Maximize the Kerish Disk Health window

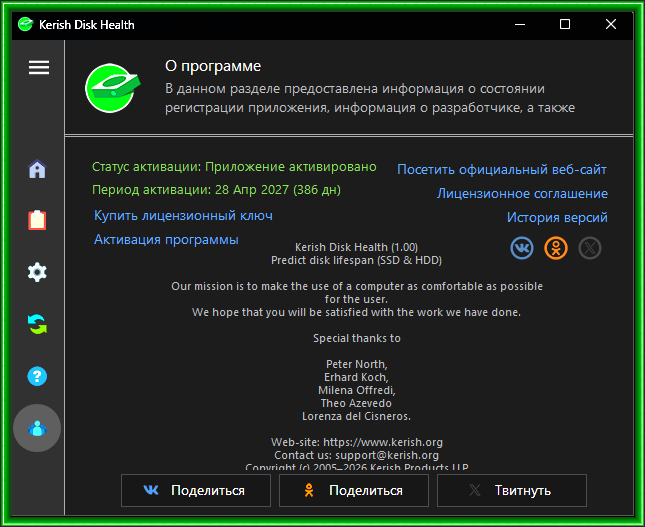click(x=565, y=24)
